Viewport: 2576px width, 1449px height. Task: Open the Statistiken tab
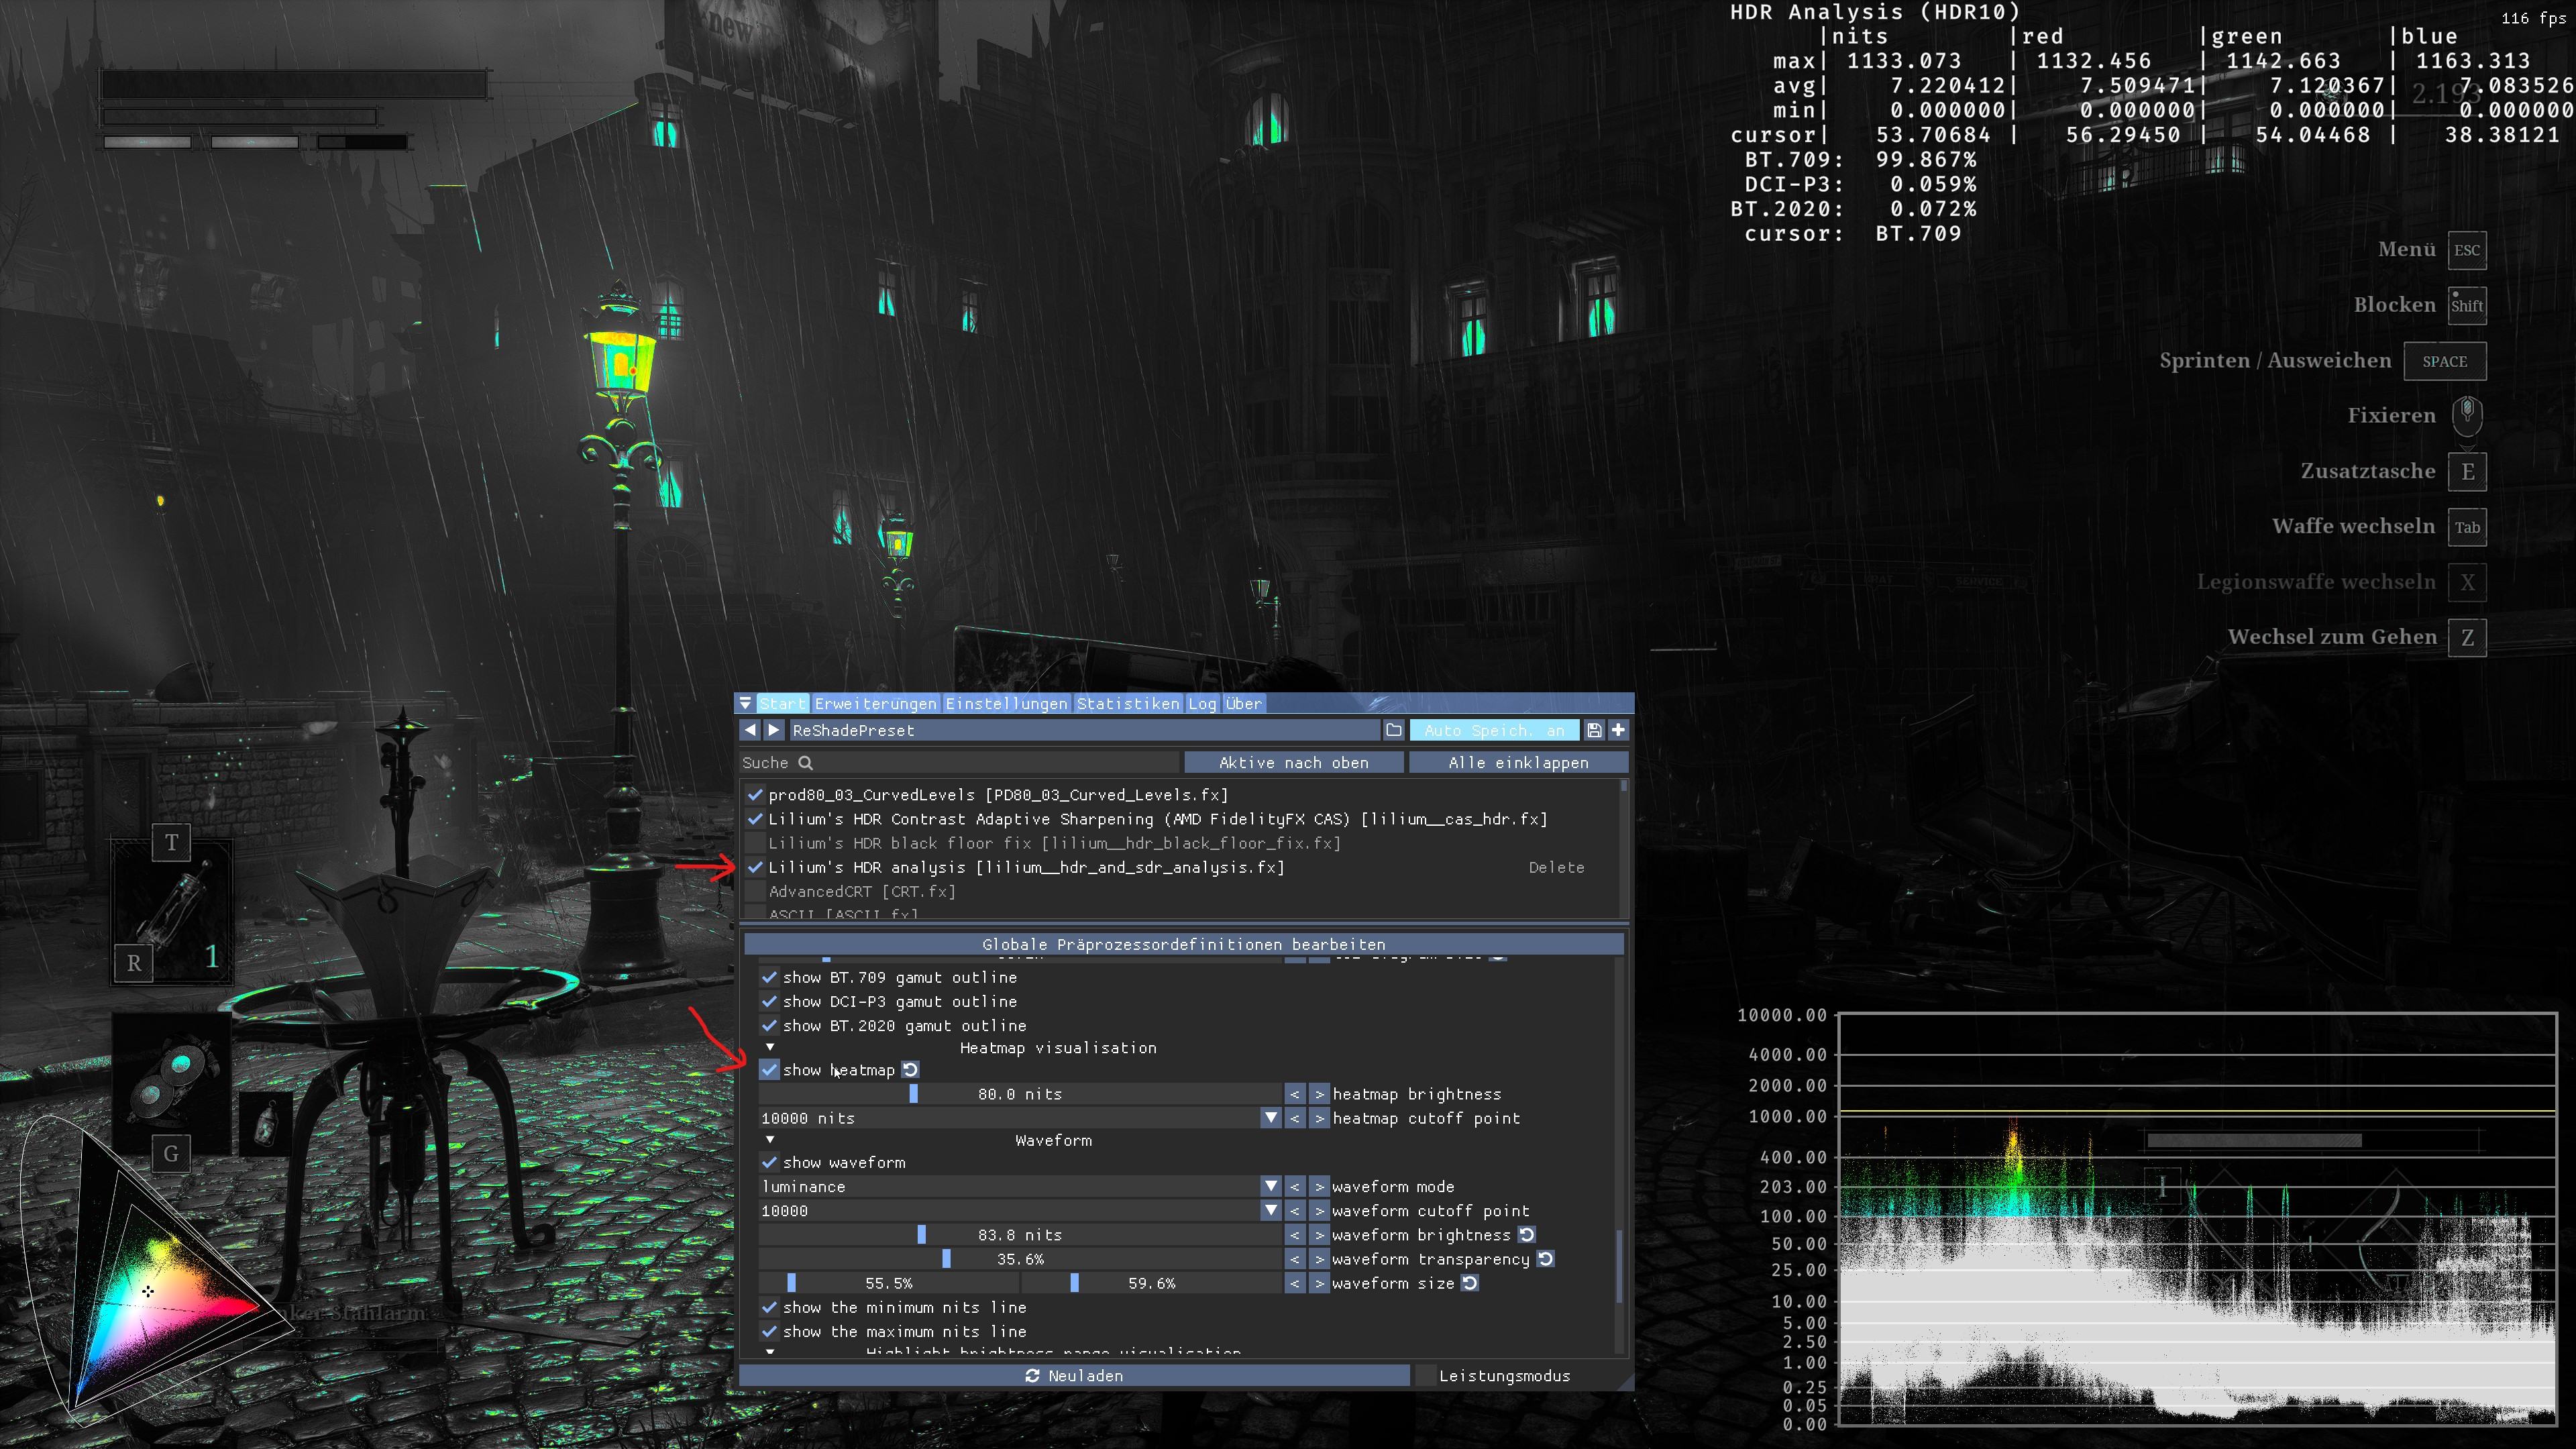[1128, 703]
